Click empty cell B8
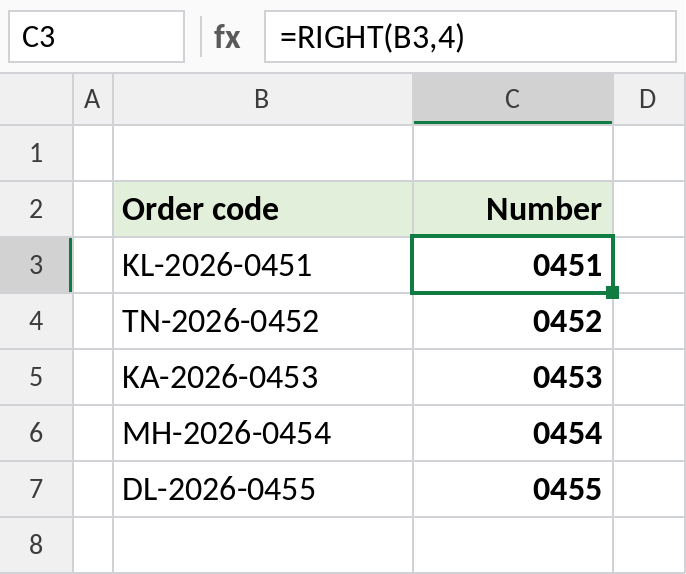 (x=262, y=545)
